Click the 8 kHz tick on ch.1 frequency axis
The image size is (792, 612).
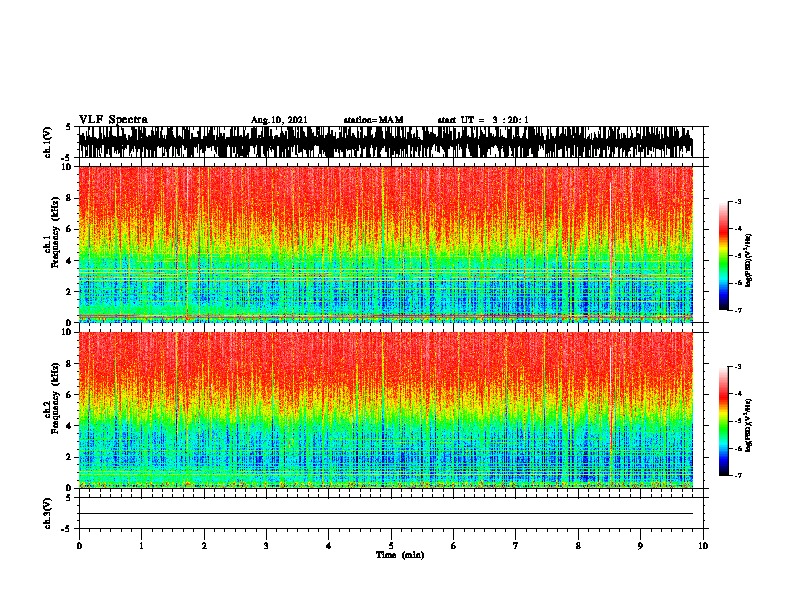pyautogui.click(x=70, y=198)
